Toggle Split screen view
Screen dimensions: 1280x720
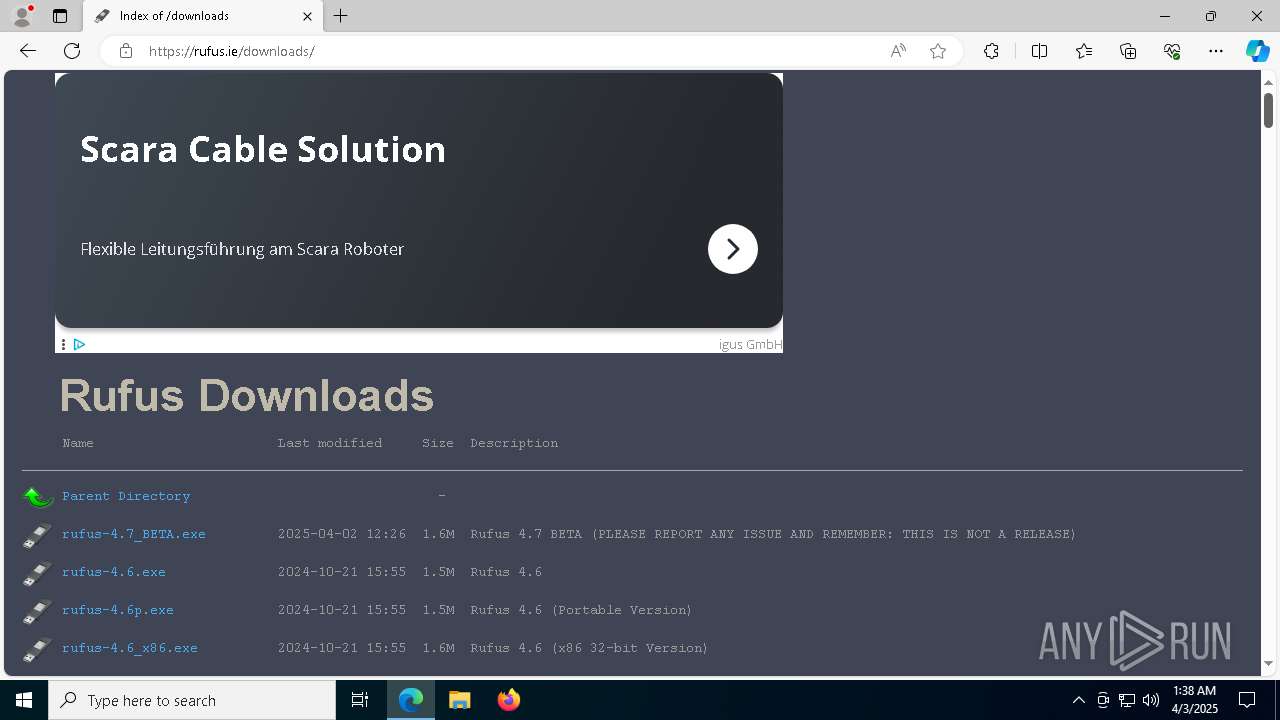pyautogui.click(x=1039, y=51)
